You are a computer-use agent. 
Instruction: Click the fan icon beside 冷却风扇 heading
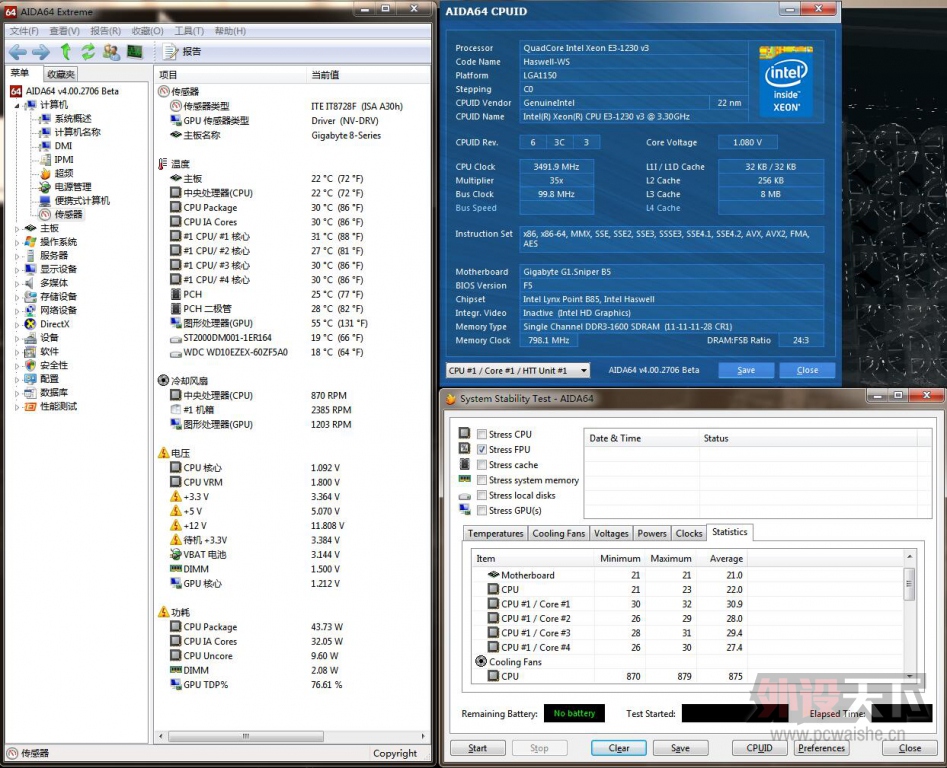[x=163, y=380]
